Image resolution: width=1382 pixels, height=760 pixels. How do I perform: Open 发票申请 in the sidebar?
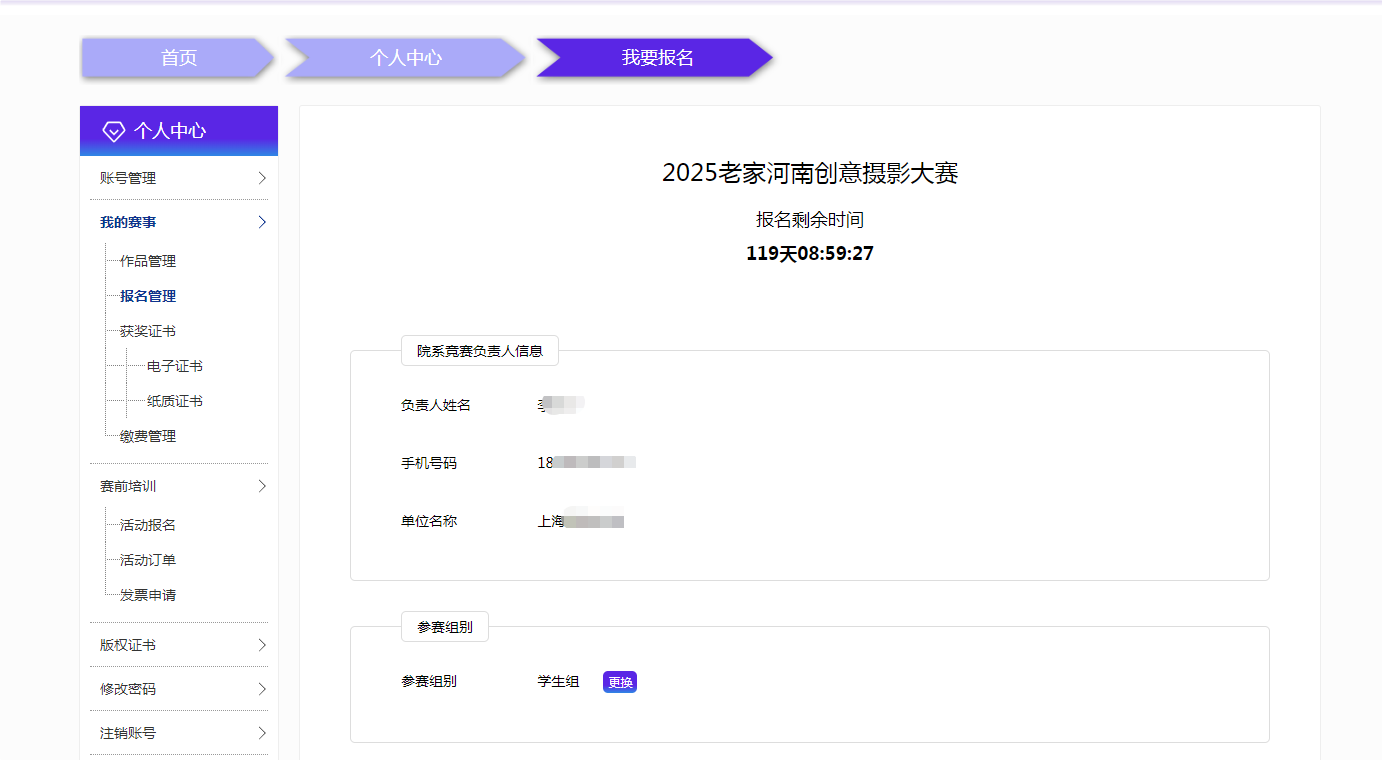click(145, 594)
